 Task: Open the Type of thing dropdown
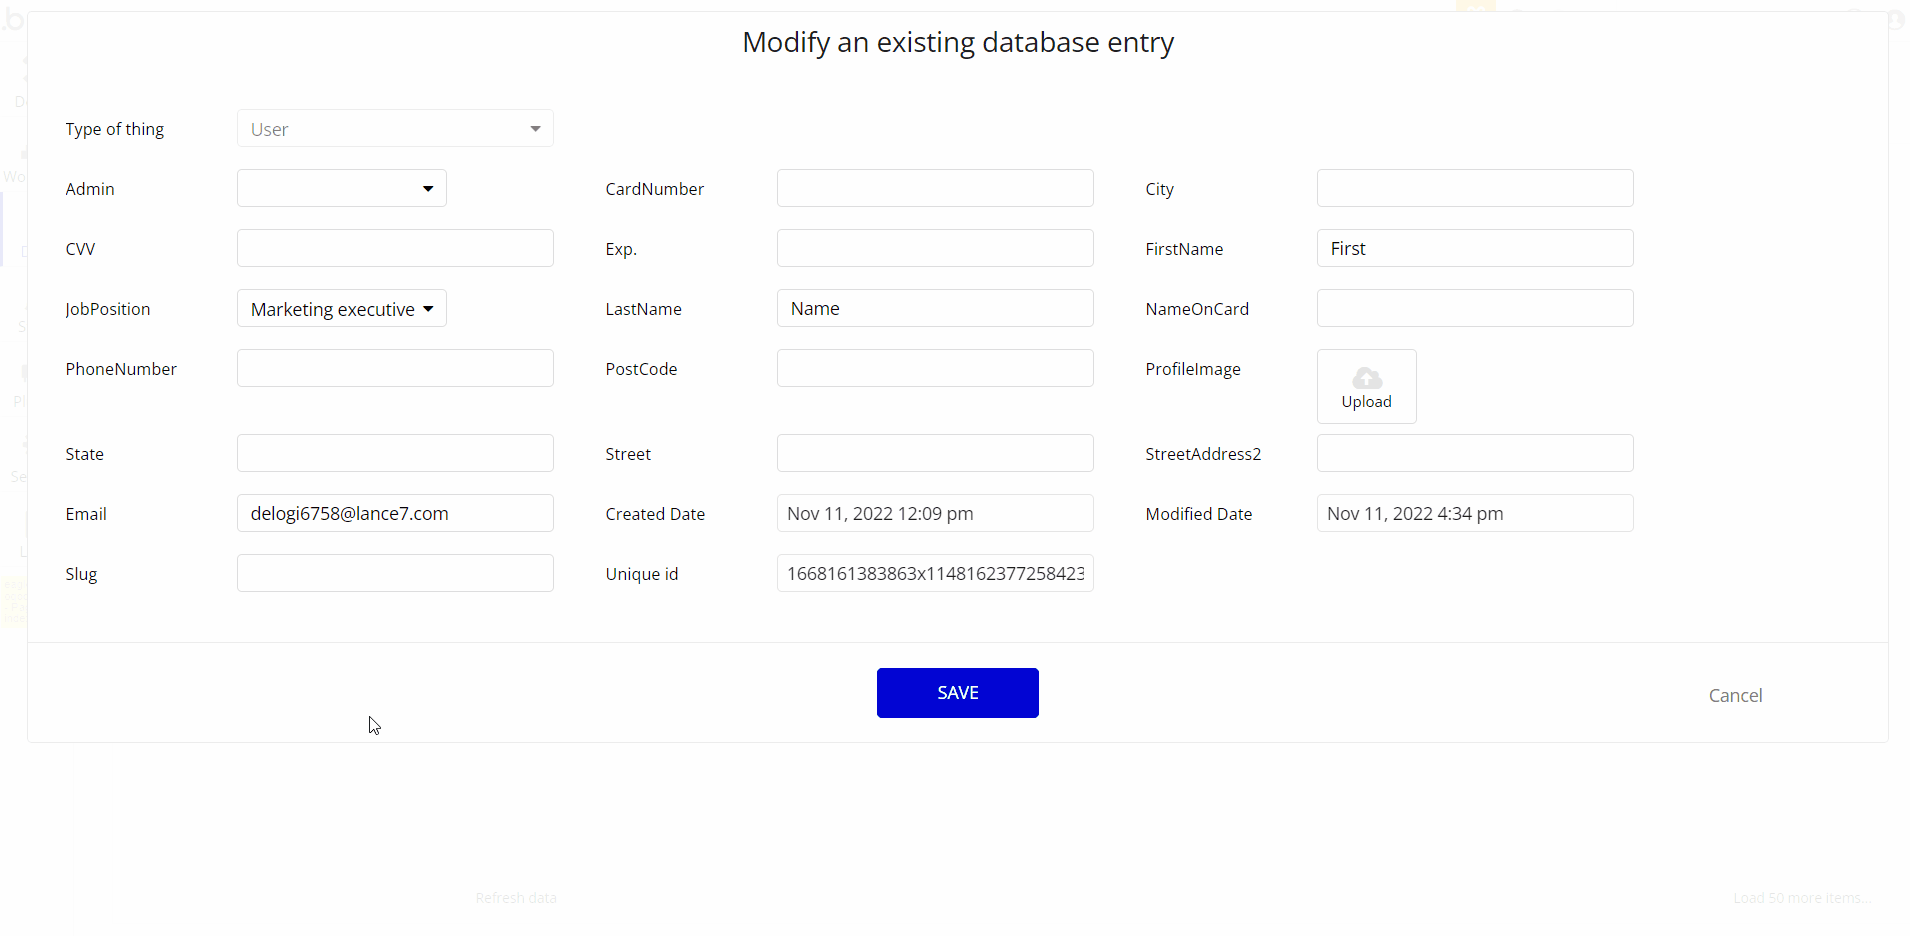click(395, 129)
